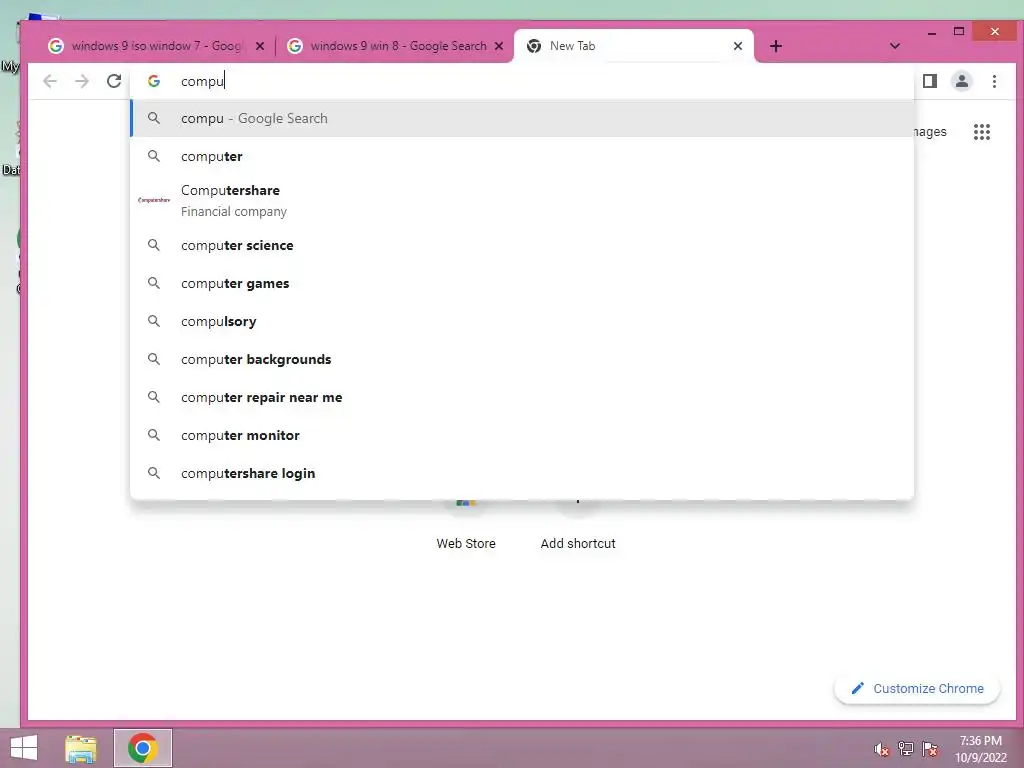Open Action Center flag icon
The width and height of the screenshot is (1024, 768).
tap(930, 749)
